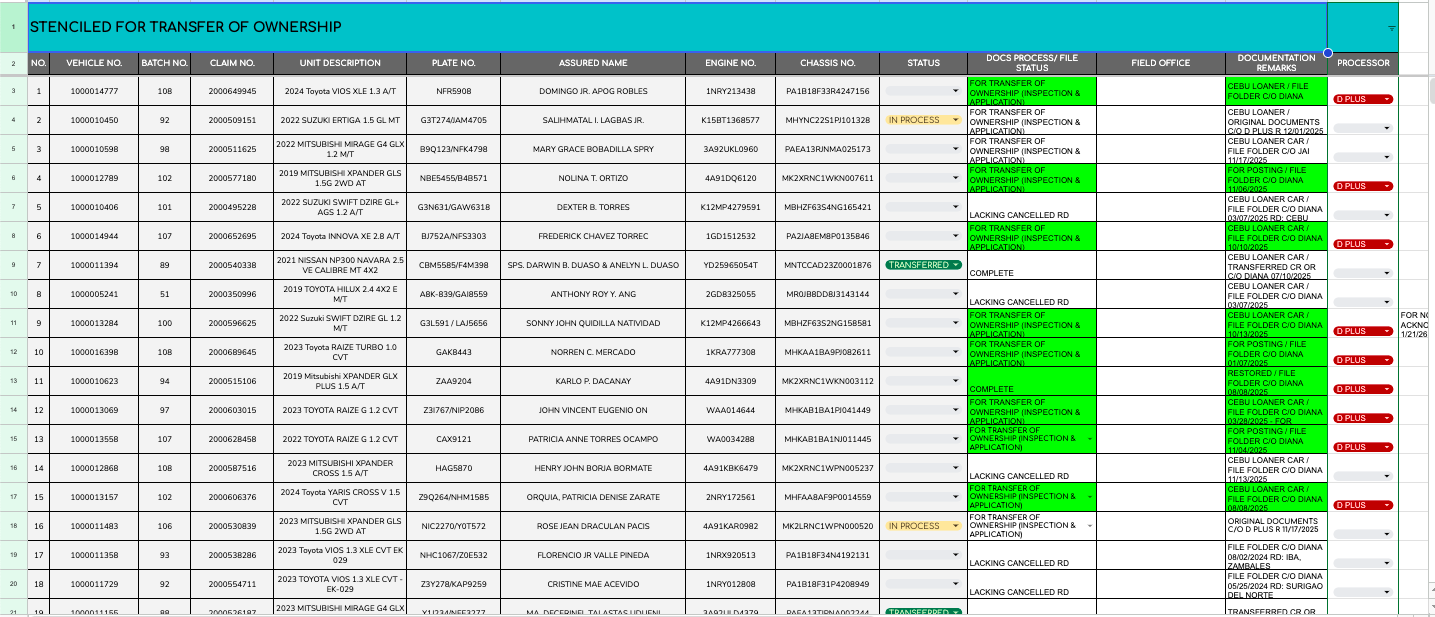1435x617 pixels.
Task: Open the IN PROCESS status chip for SALIHMATAL I. LAGBAS JR.
Action: coord(923,120)
